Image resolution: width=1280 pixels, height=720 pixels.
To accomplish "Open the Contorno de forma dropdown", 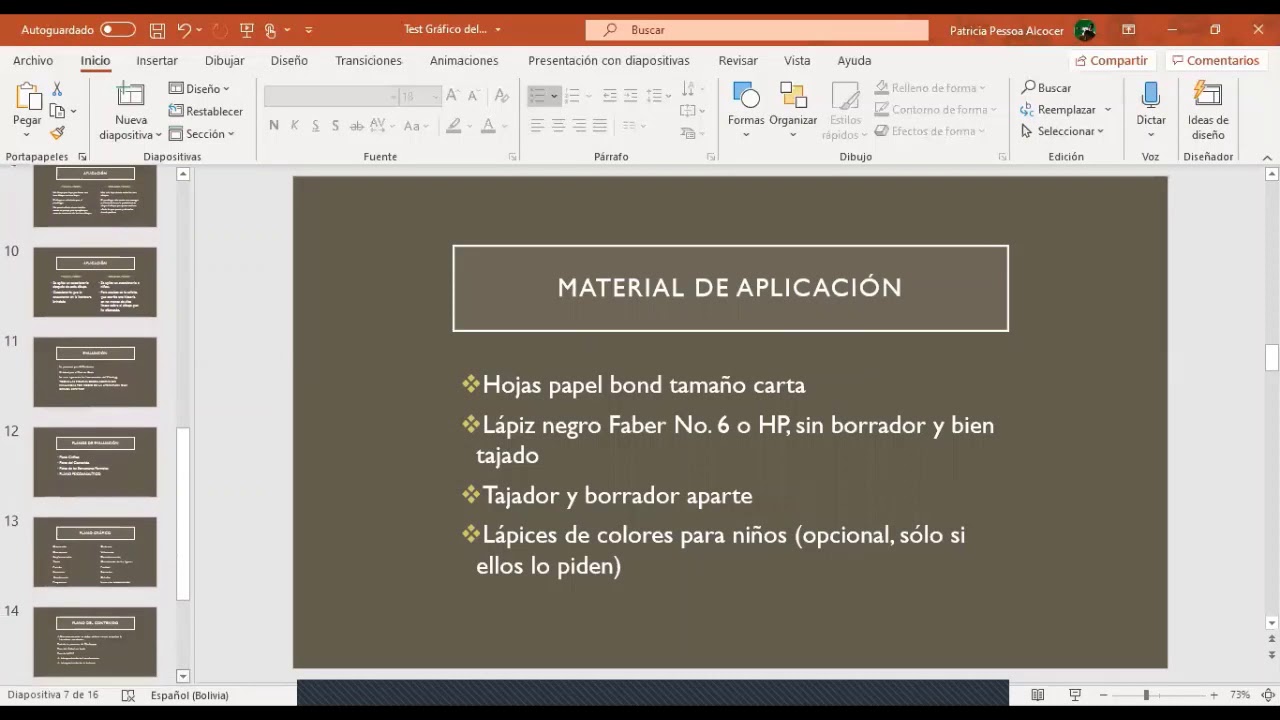I will 936,110.
